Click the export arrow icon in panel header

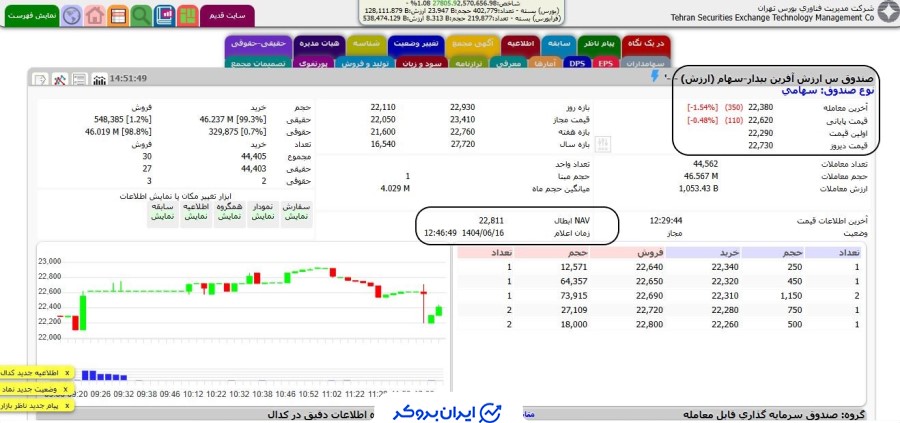coord(39,79)
